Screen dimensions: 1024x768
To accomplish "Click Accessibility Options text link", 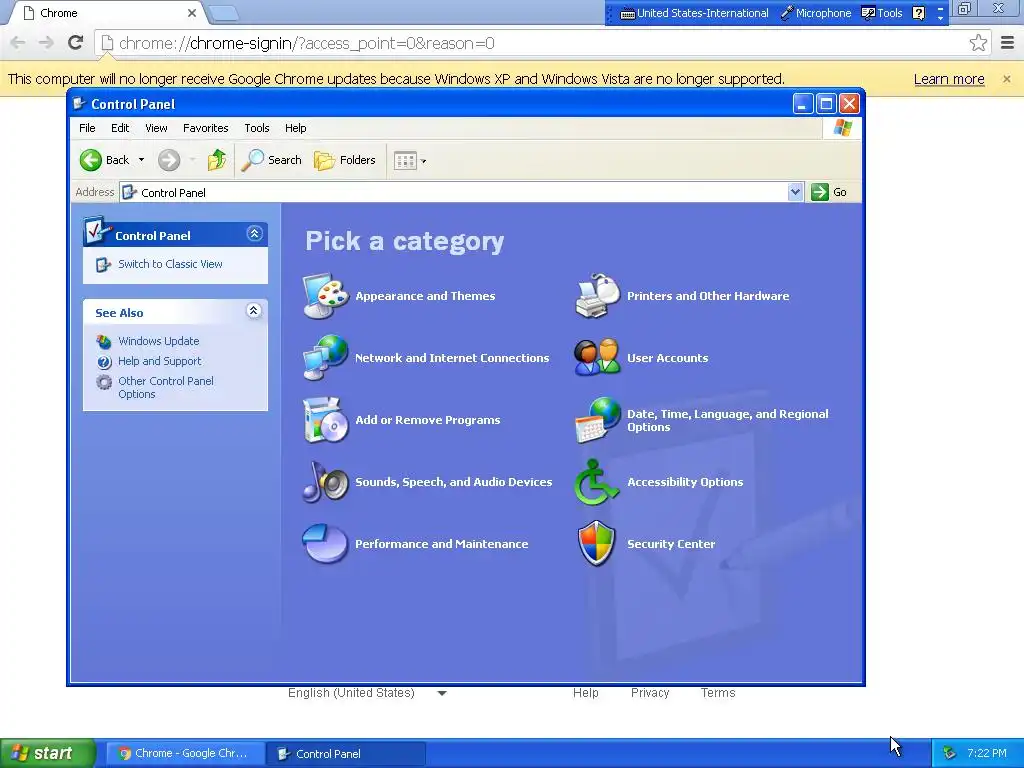I will point(685,482).
